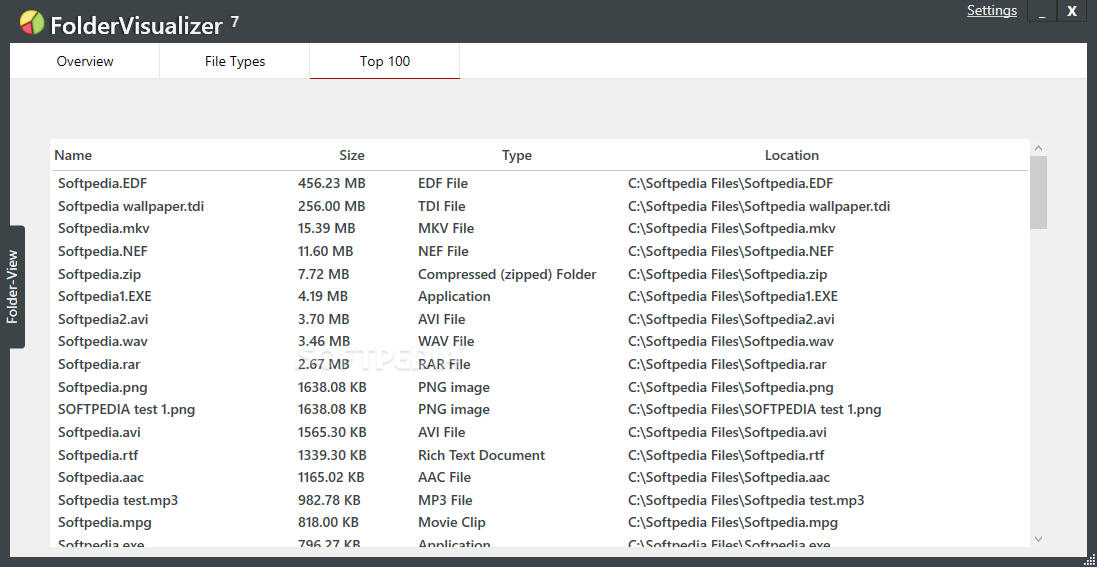The width and height of the screenshot is (1097, 567).
Task: Select the Softpedia.aac file name
Action: [x=101, y=477]
